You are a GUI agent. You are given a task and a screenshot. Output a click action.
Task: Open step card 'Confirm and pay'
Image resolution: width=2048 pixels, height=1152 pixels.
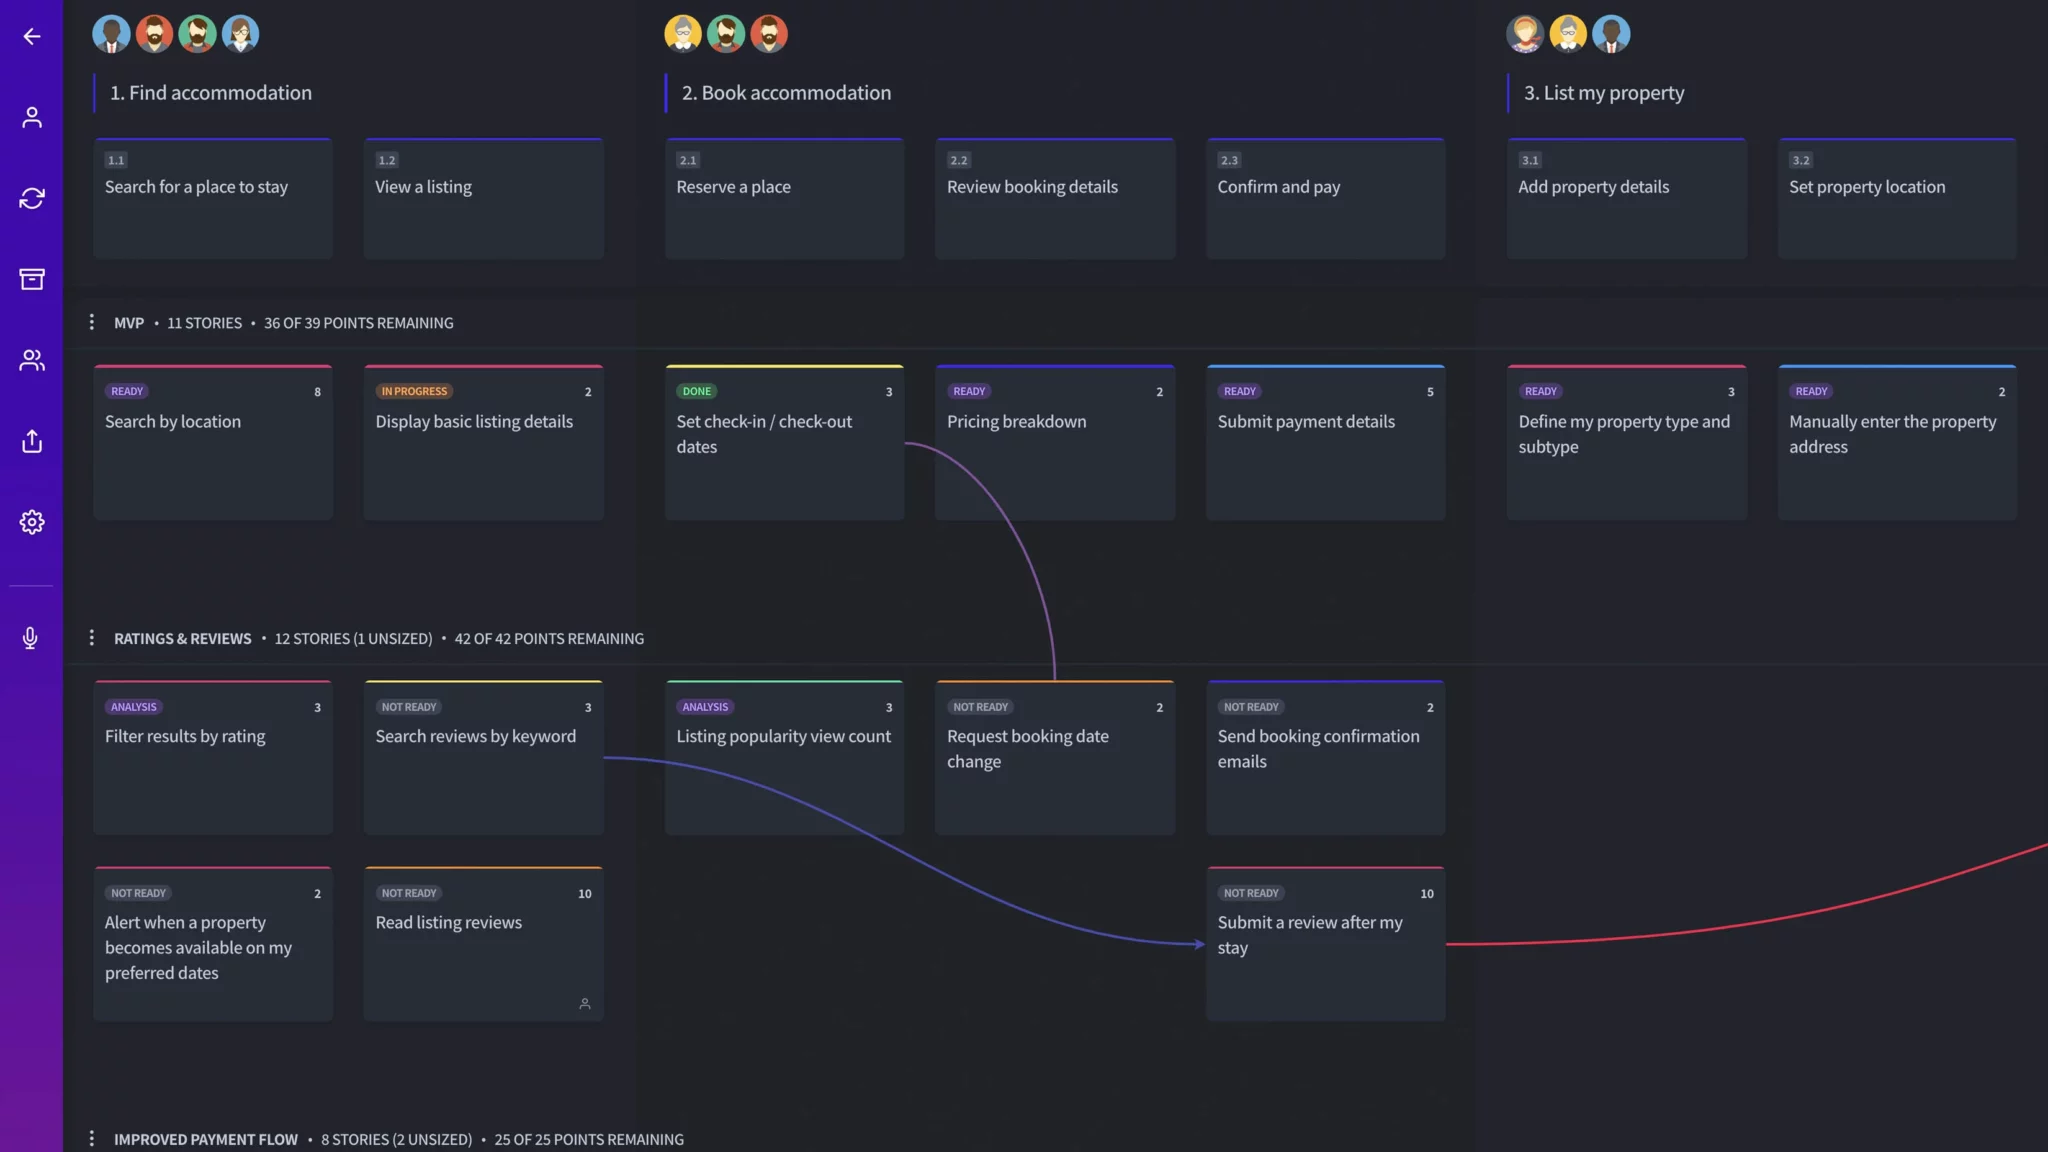click(x=1326, y=199)
